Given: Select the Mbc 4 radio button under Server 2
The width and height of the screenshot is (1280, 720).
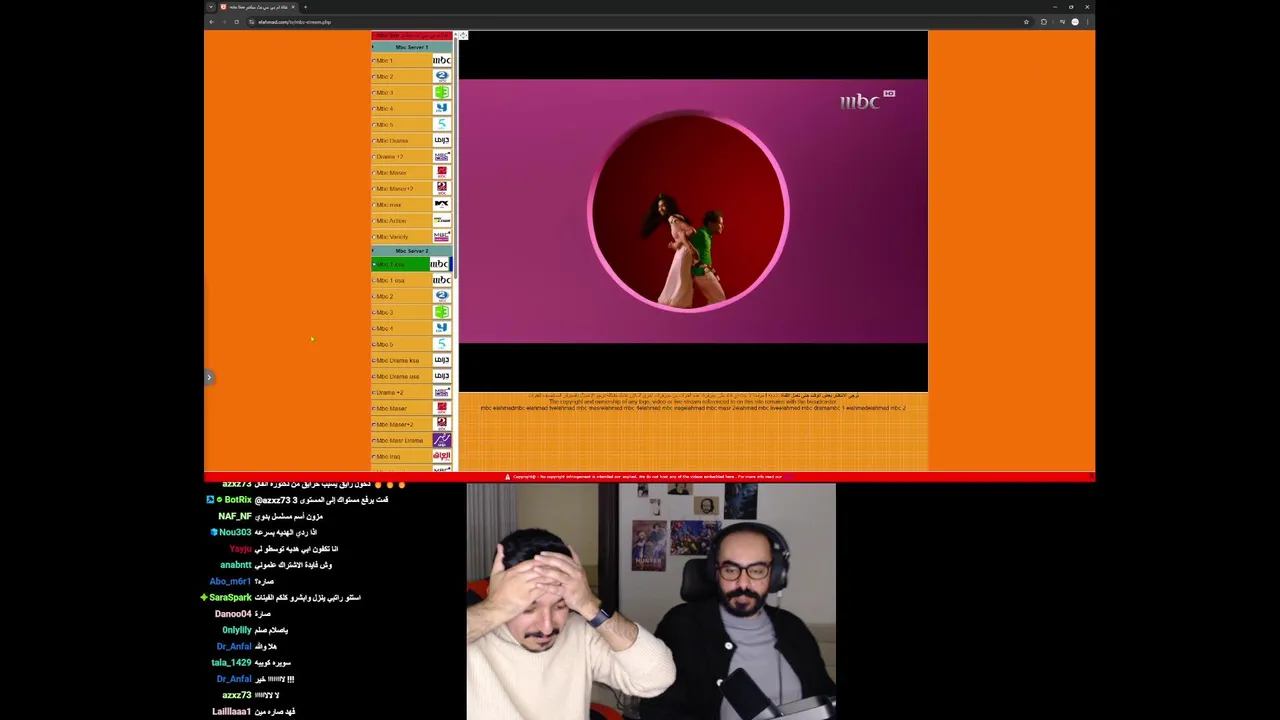Looking at the screenshot, I should click(x=374, y=328).
